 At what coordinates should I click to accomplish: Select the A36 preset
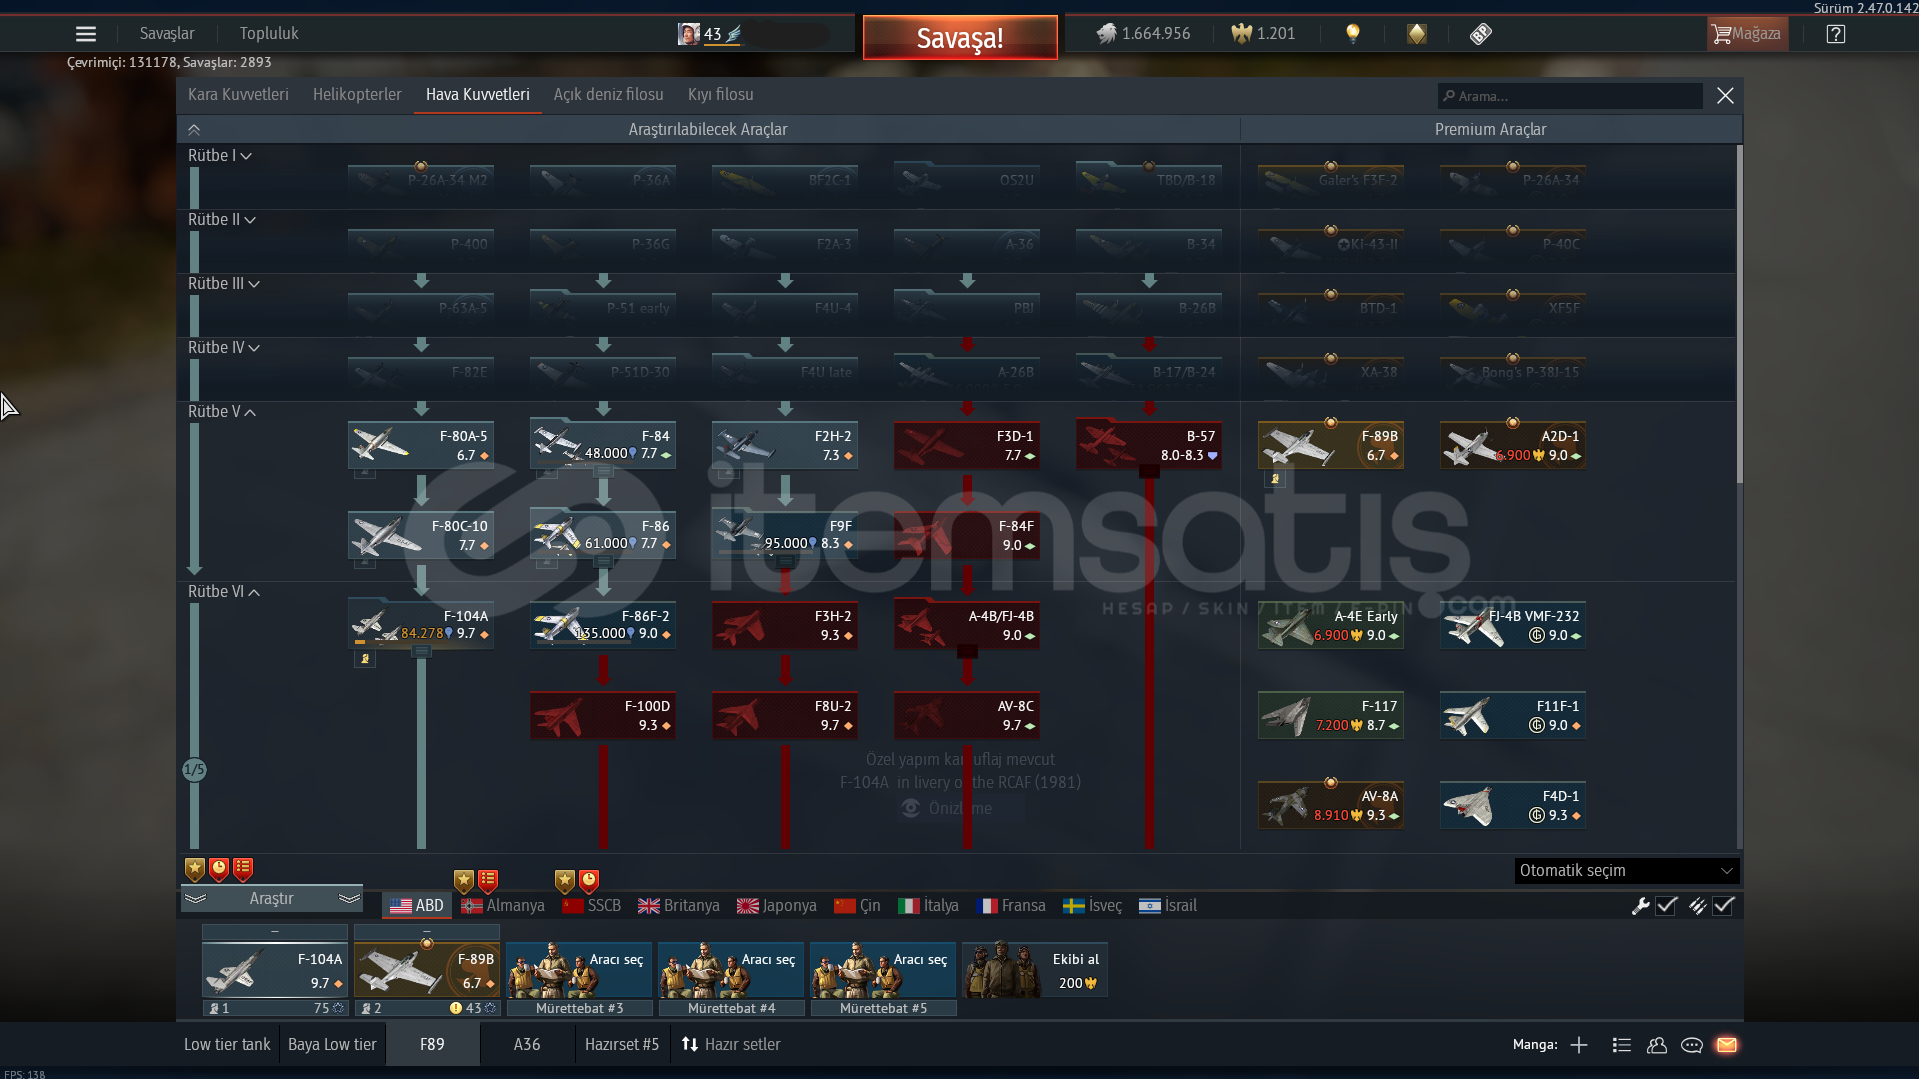[527, 1045]
